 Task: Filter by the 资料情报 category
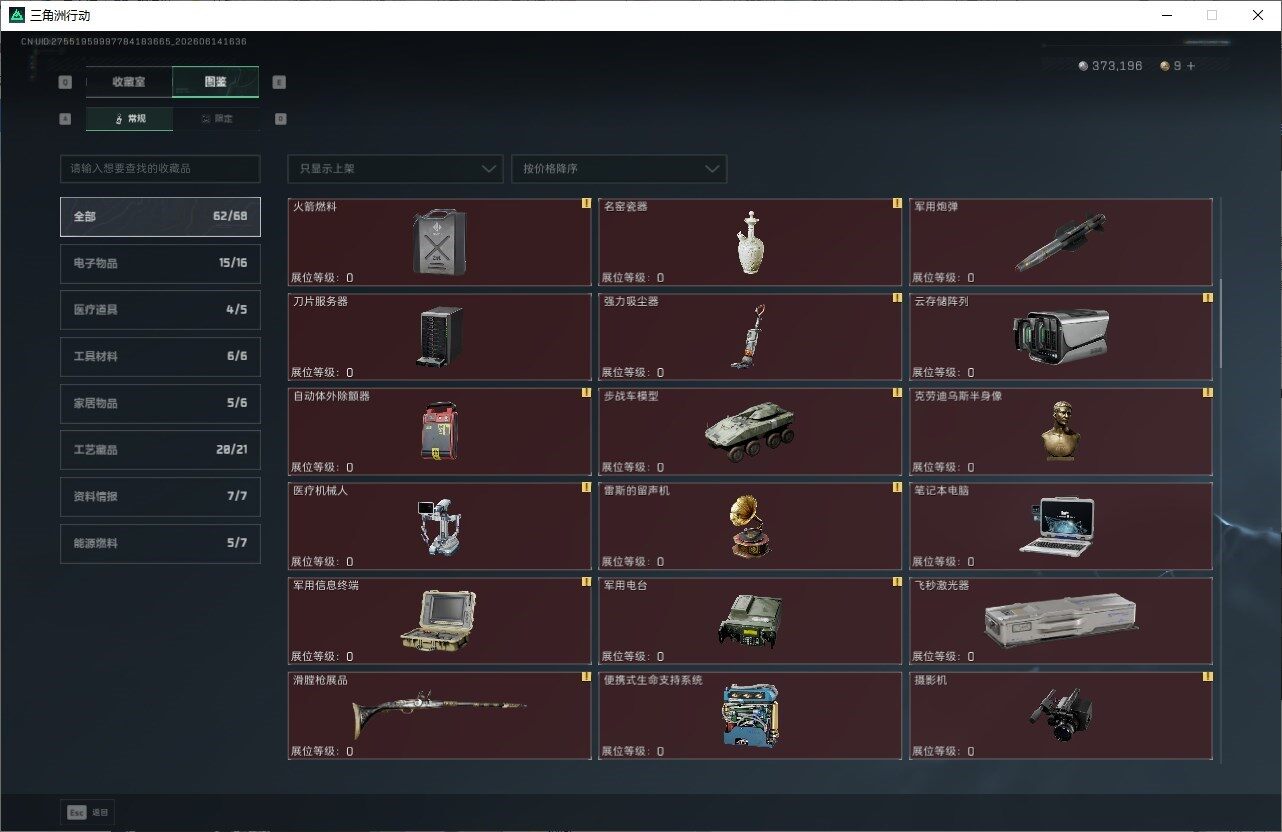[160, 496]
